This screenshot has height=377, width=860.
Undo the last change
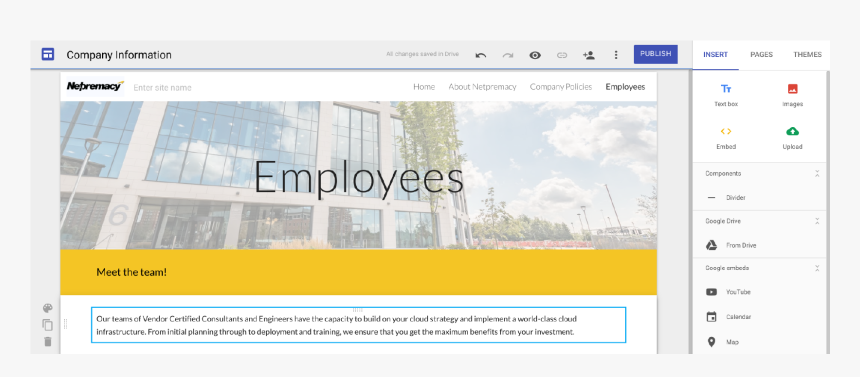coord(480,55)
